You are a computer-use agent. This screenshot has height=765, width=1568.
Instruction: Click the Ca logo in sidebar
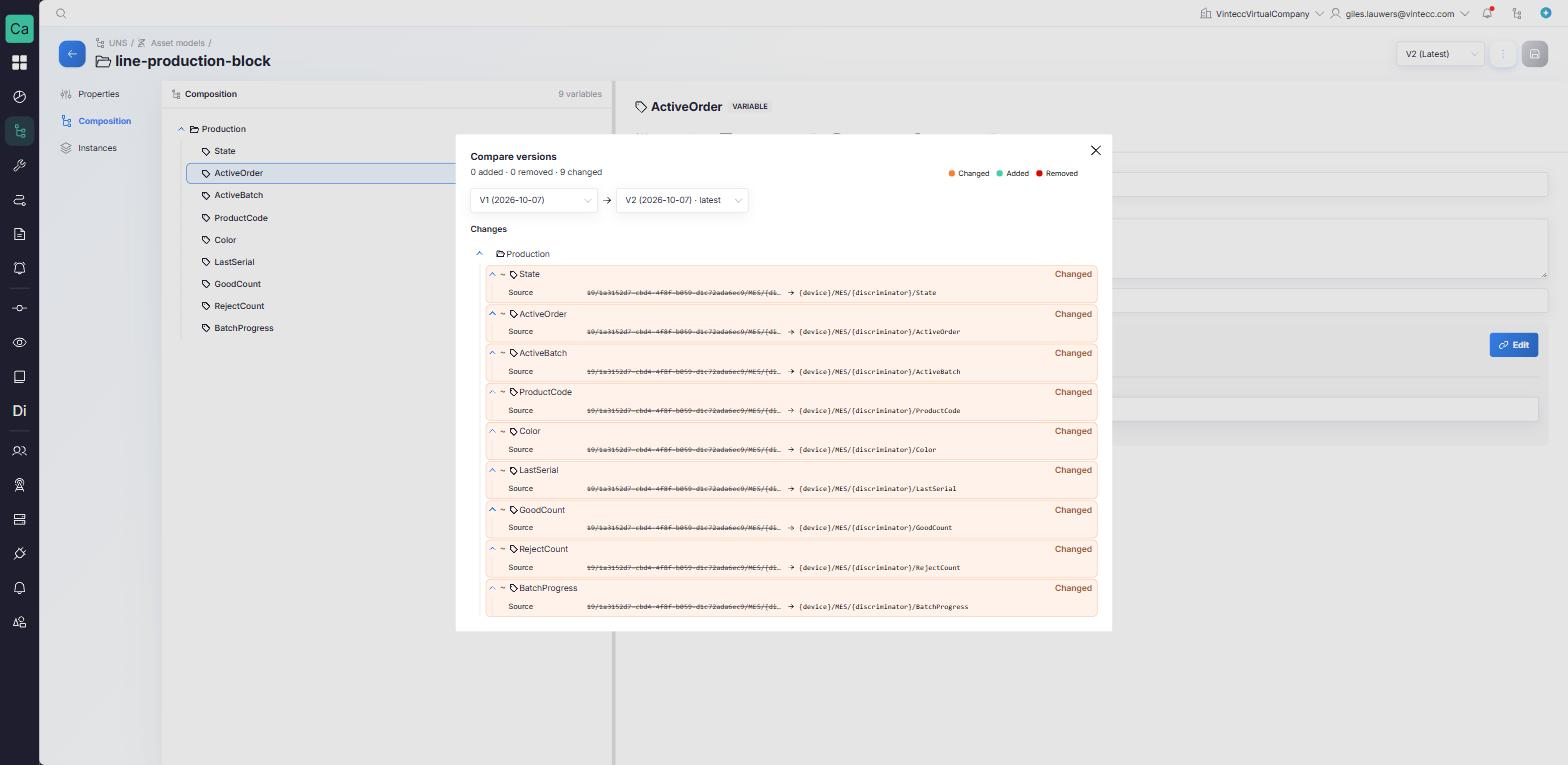coord(19,28)
